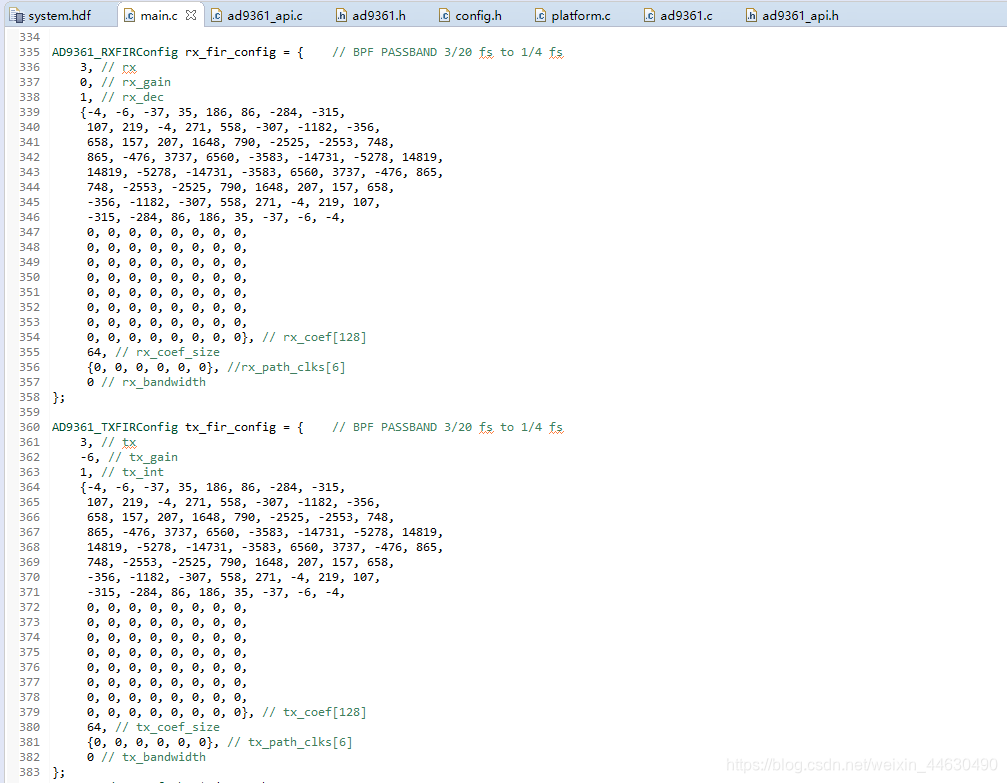The image size is (1007, 783).
Task: Click the platform.c file icon
Action: (541, 15)
